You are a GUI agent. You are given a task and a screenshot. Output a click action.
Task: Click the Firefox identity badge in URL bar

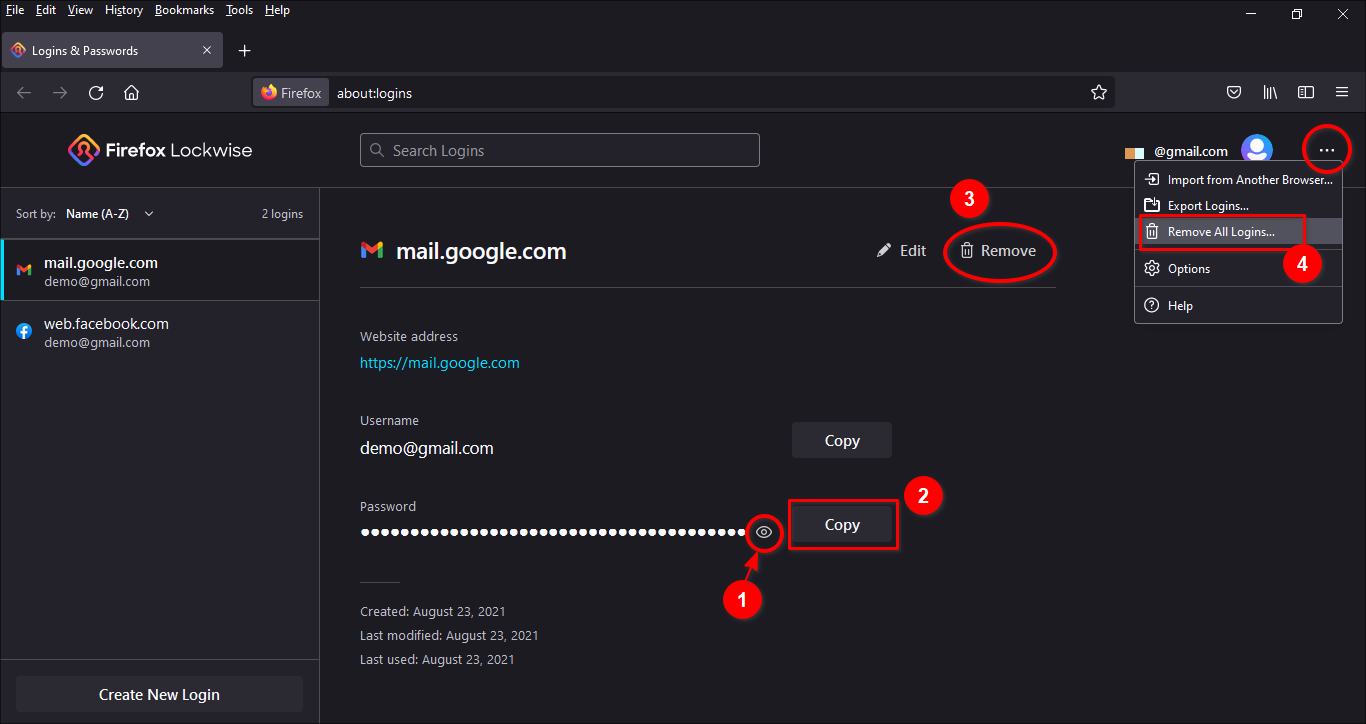(291, 93)
